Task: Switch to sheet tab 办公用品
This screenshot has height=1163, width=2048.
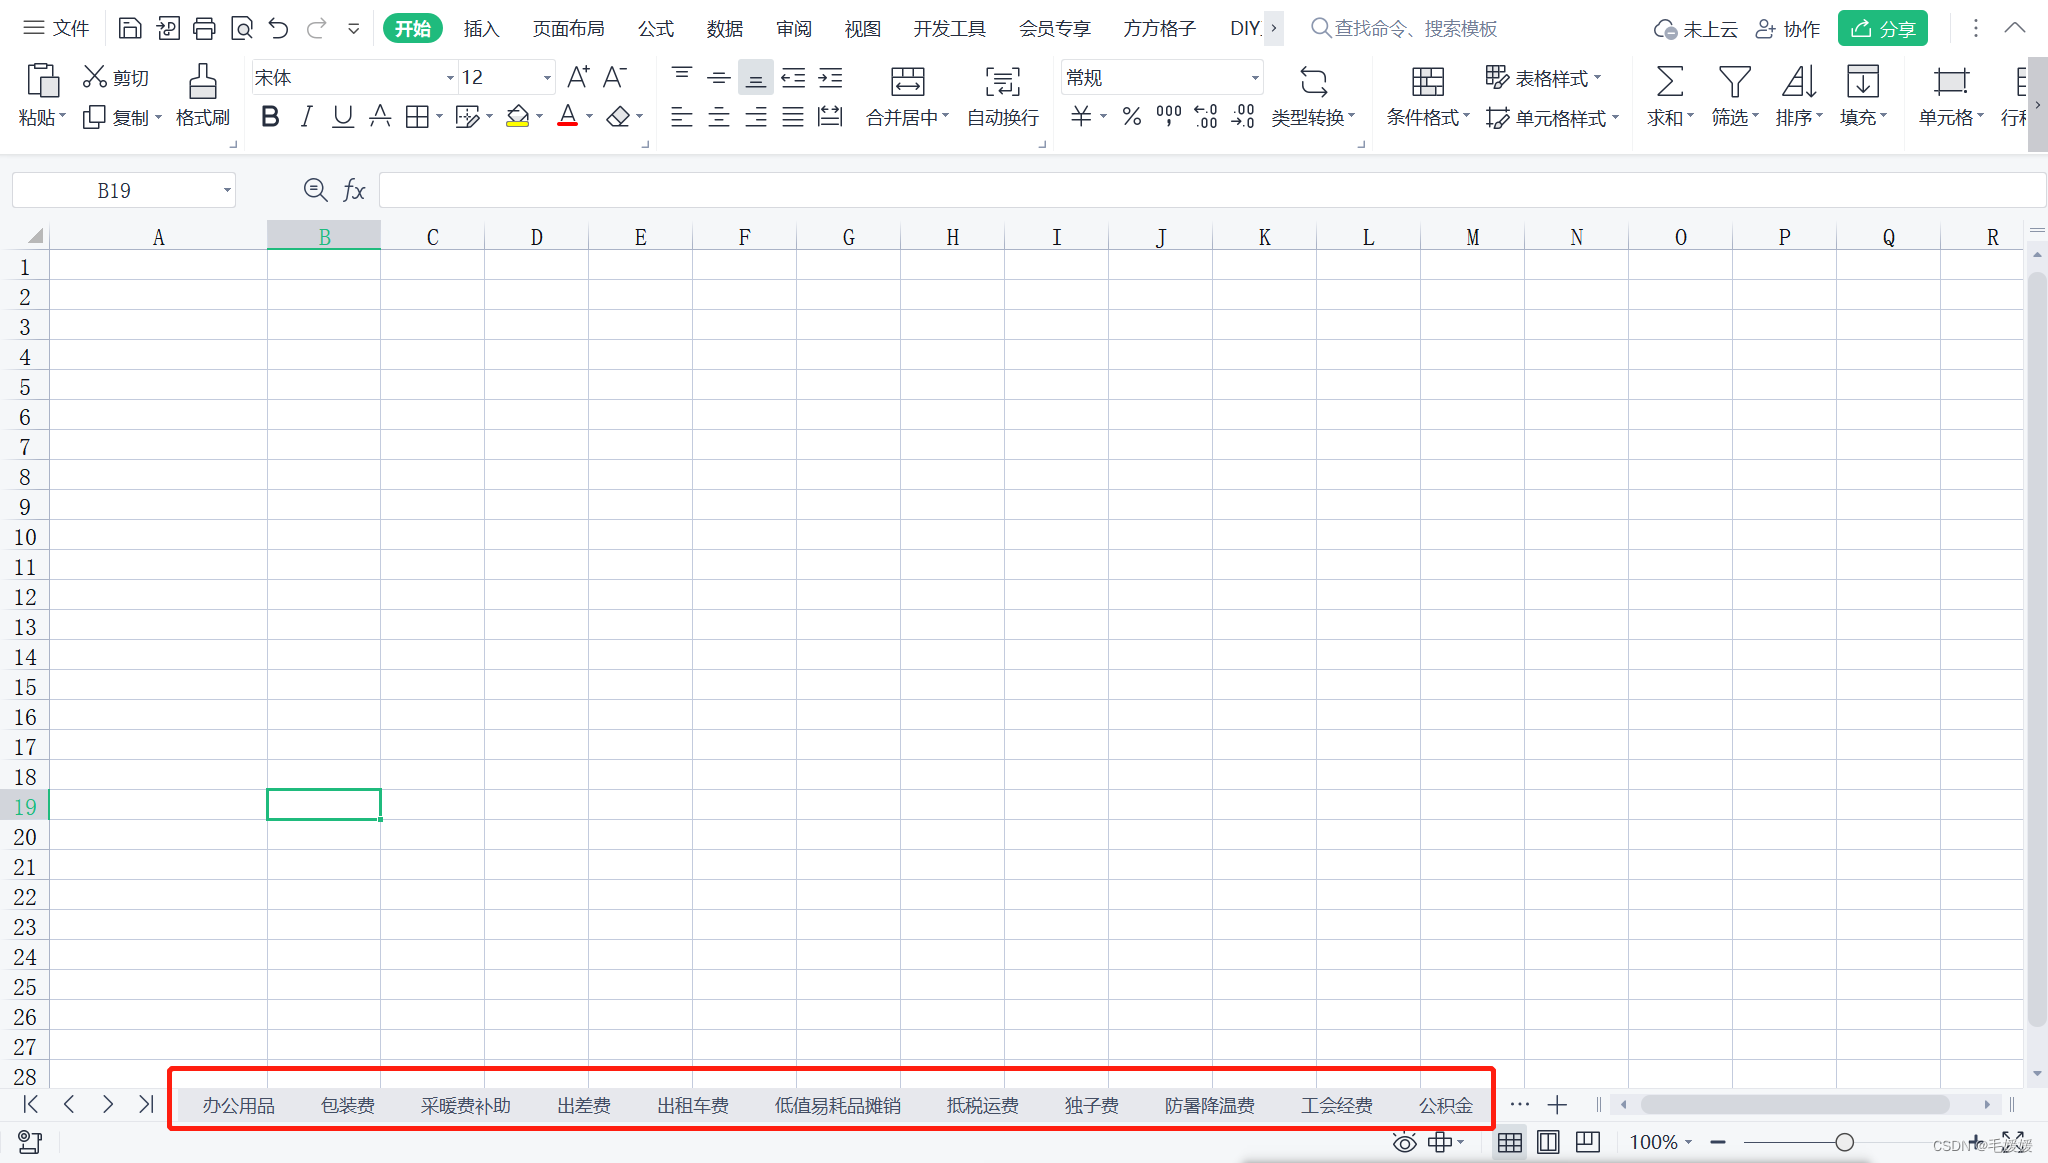Action: (x=238, y=1105)
